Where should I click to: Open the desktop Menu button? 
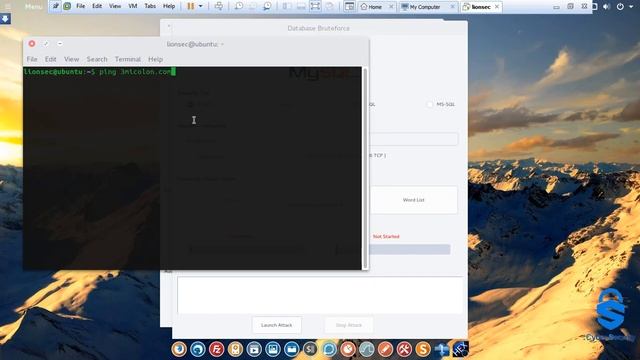33,7
